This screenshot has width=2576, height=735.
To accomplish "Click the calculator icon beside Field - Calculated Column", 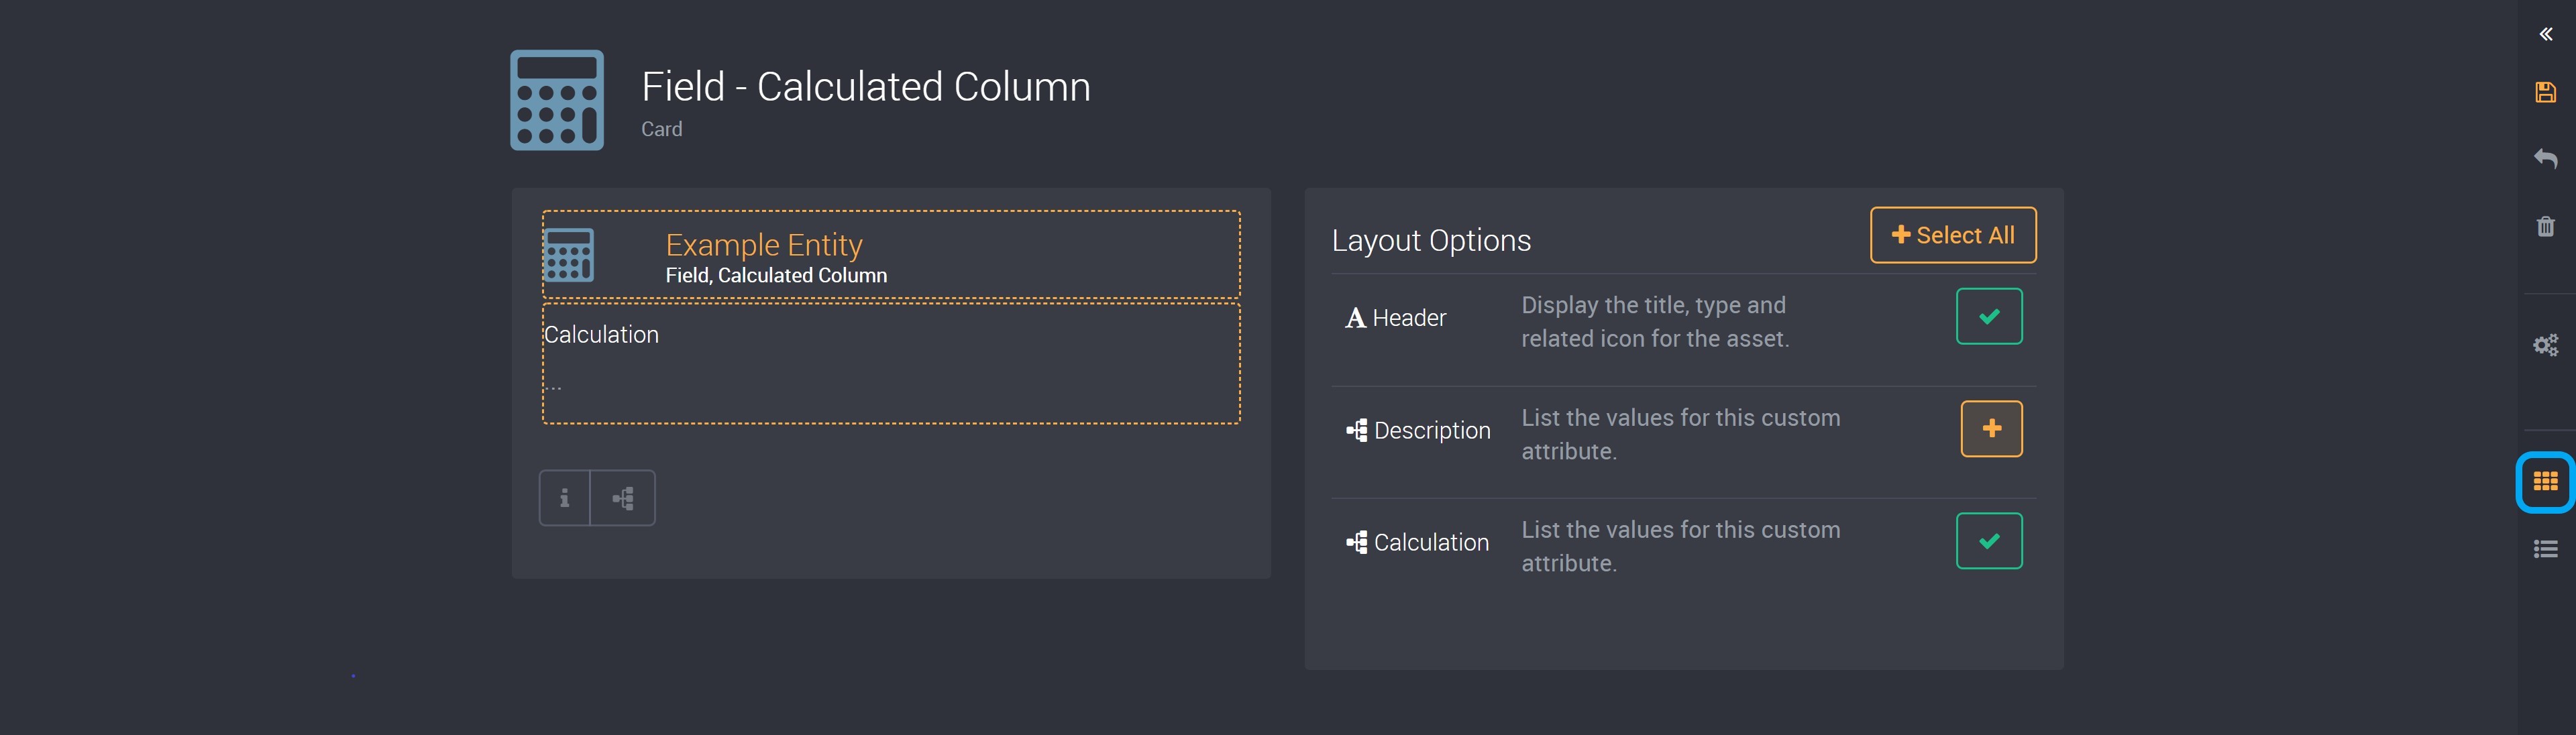I will click(557, 99).
